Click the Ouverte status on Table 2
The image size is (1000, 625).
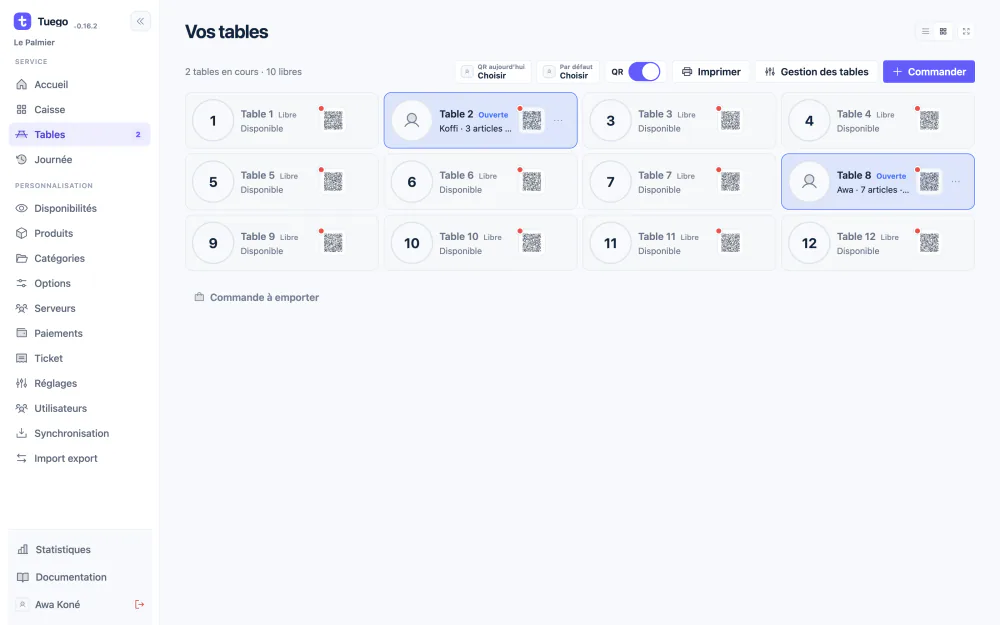[x=493, y=115]
